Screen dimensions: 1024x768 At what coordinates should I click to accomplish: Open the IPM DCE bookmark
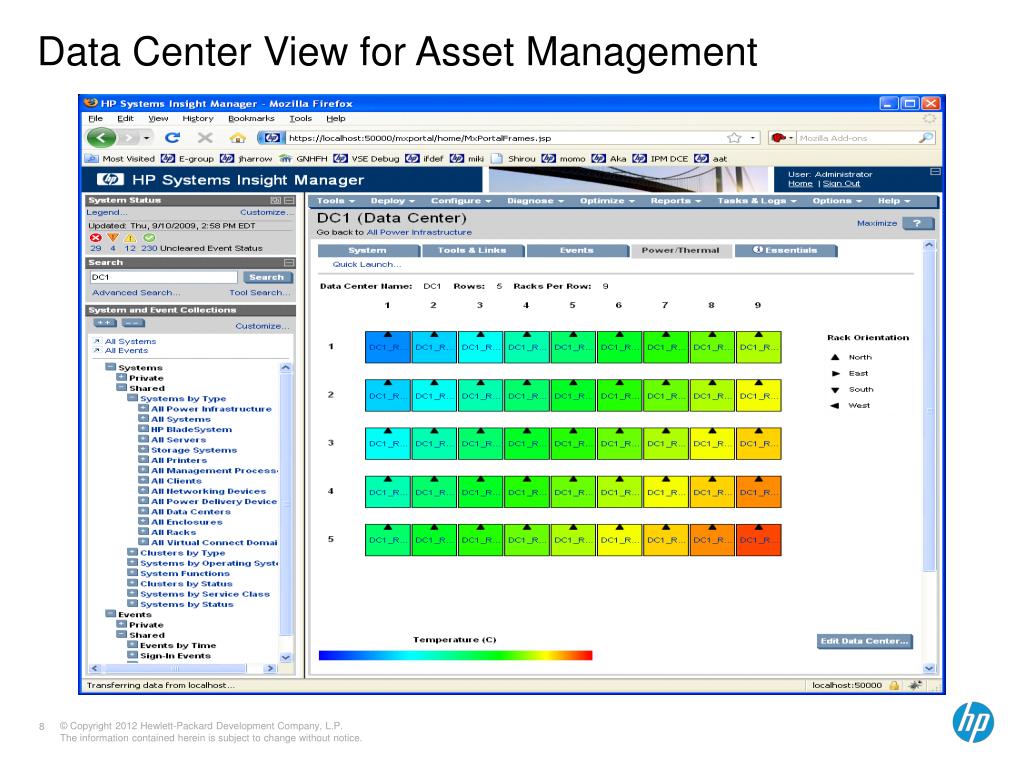tap(661, 159)
